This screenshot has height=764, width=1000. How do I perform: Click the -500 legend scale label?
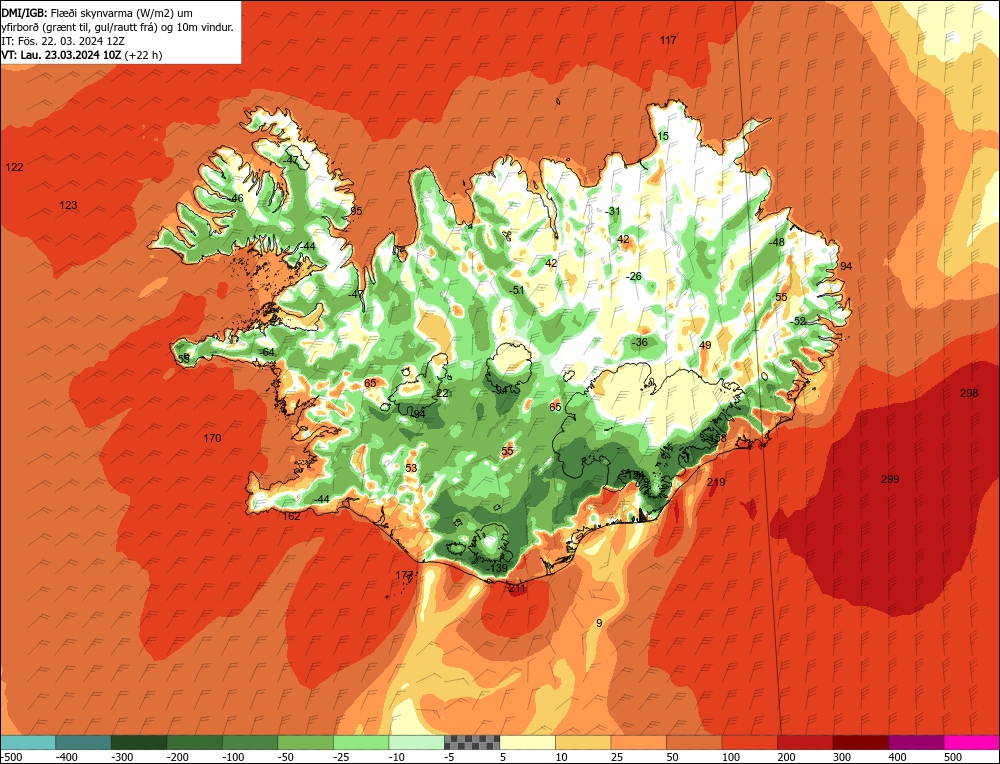[x=11, y=757]
